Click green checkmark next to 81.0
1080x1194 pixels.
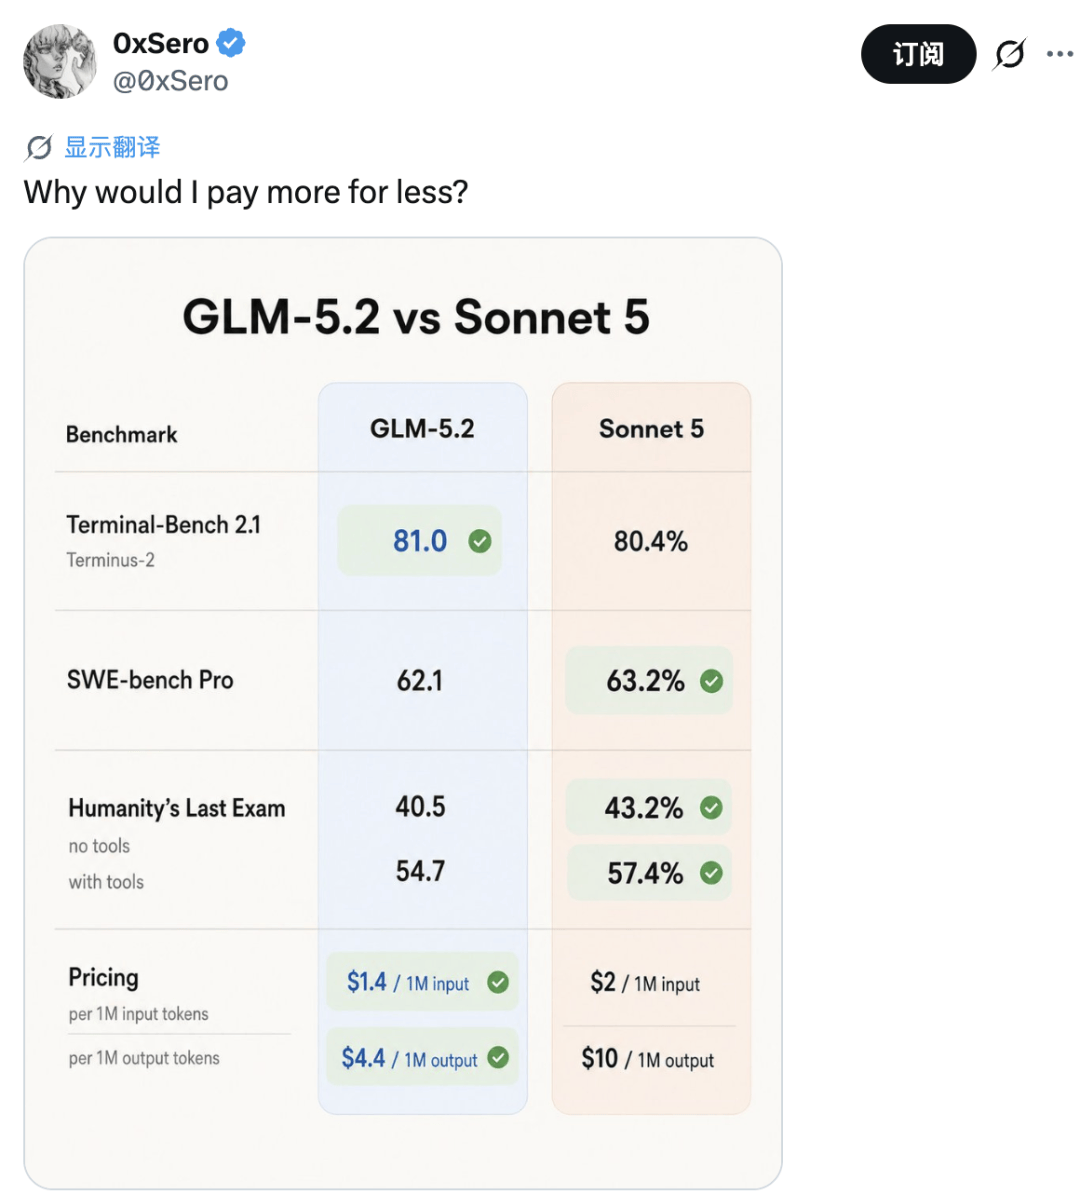tap(480, 541)
